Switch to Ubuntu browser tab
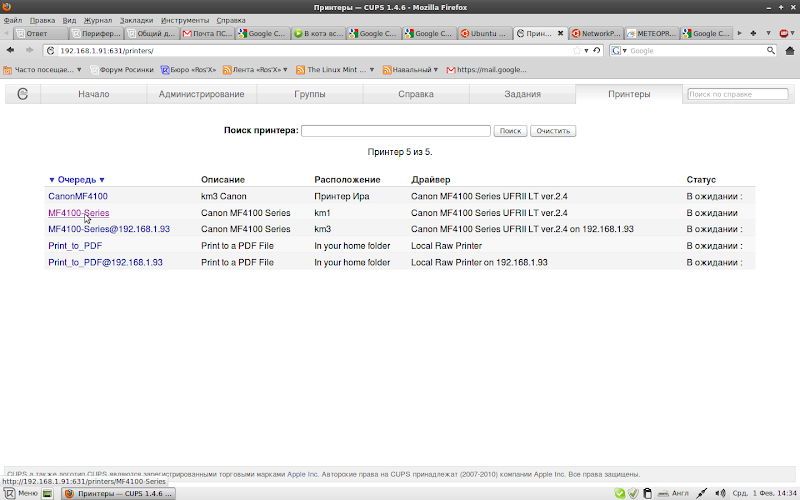Screen dimensions: 800x500 coord(485,33)
